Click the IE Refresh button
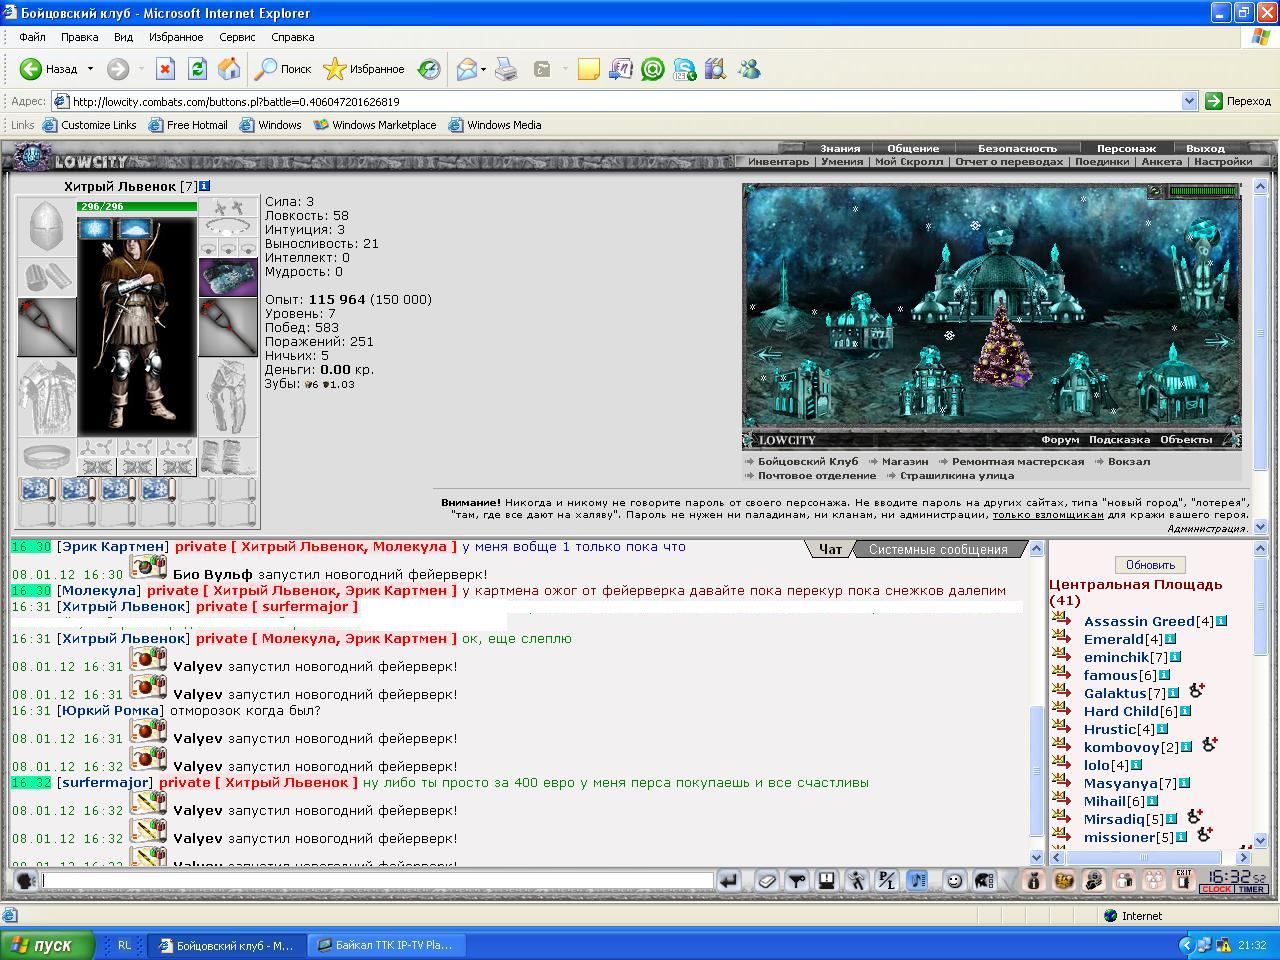Viewport: 1280px width, 960px height. (197, 69)
